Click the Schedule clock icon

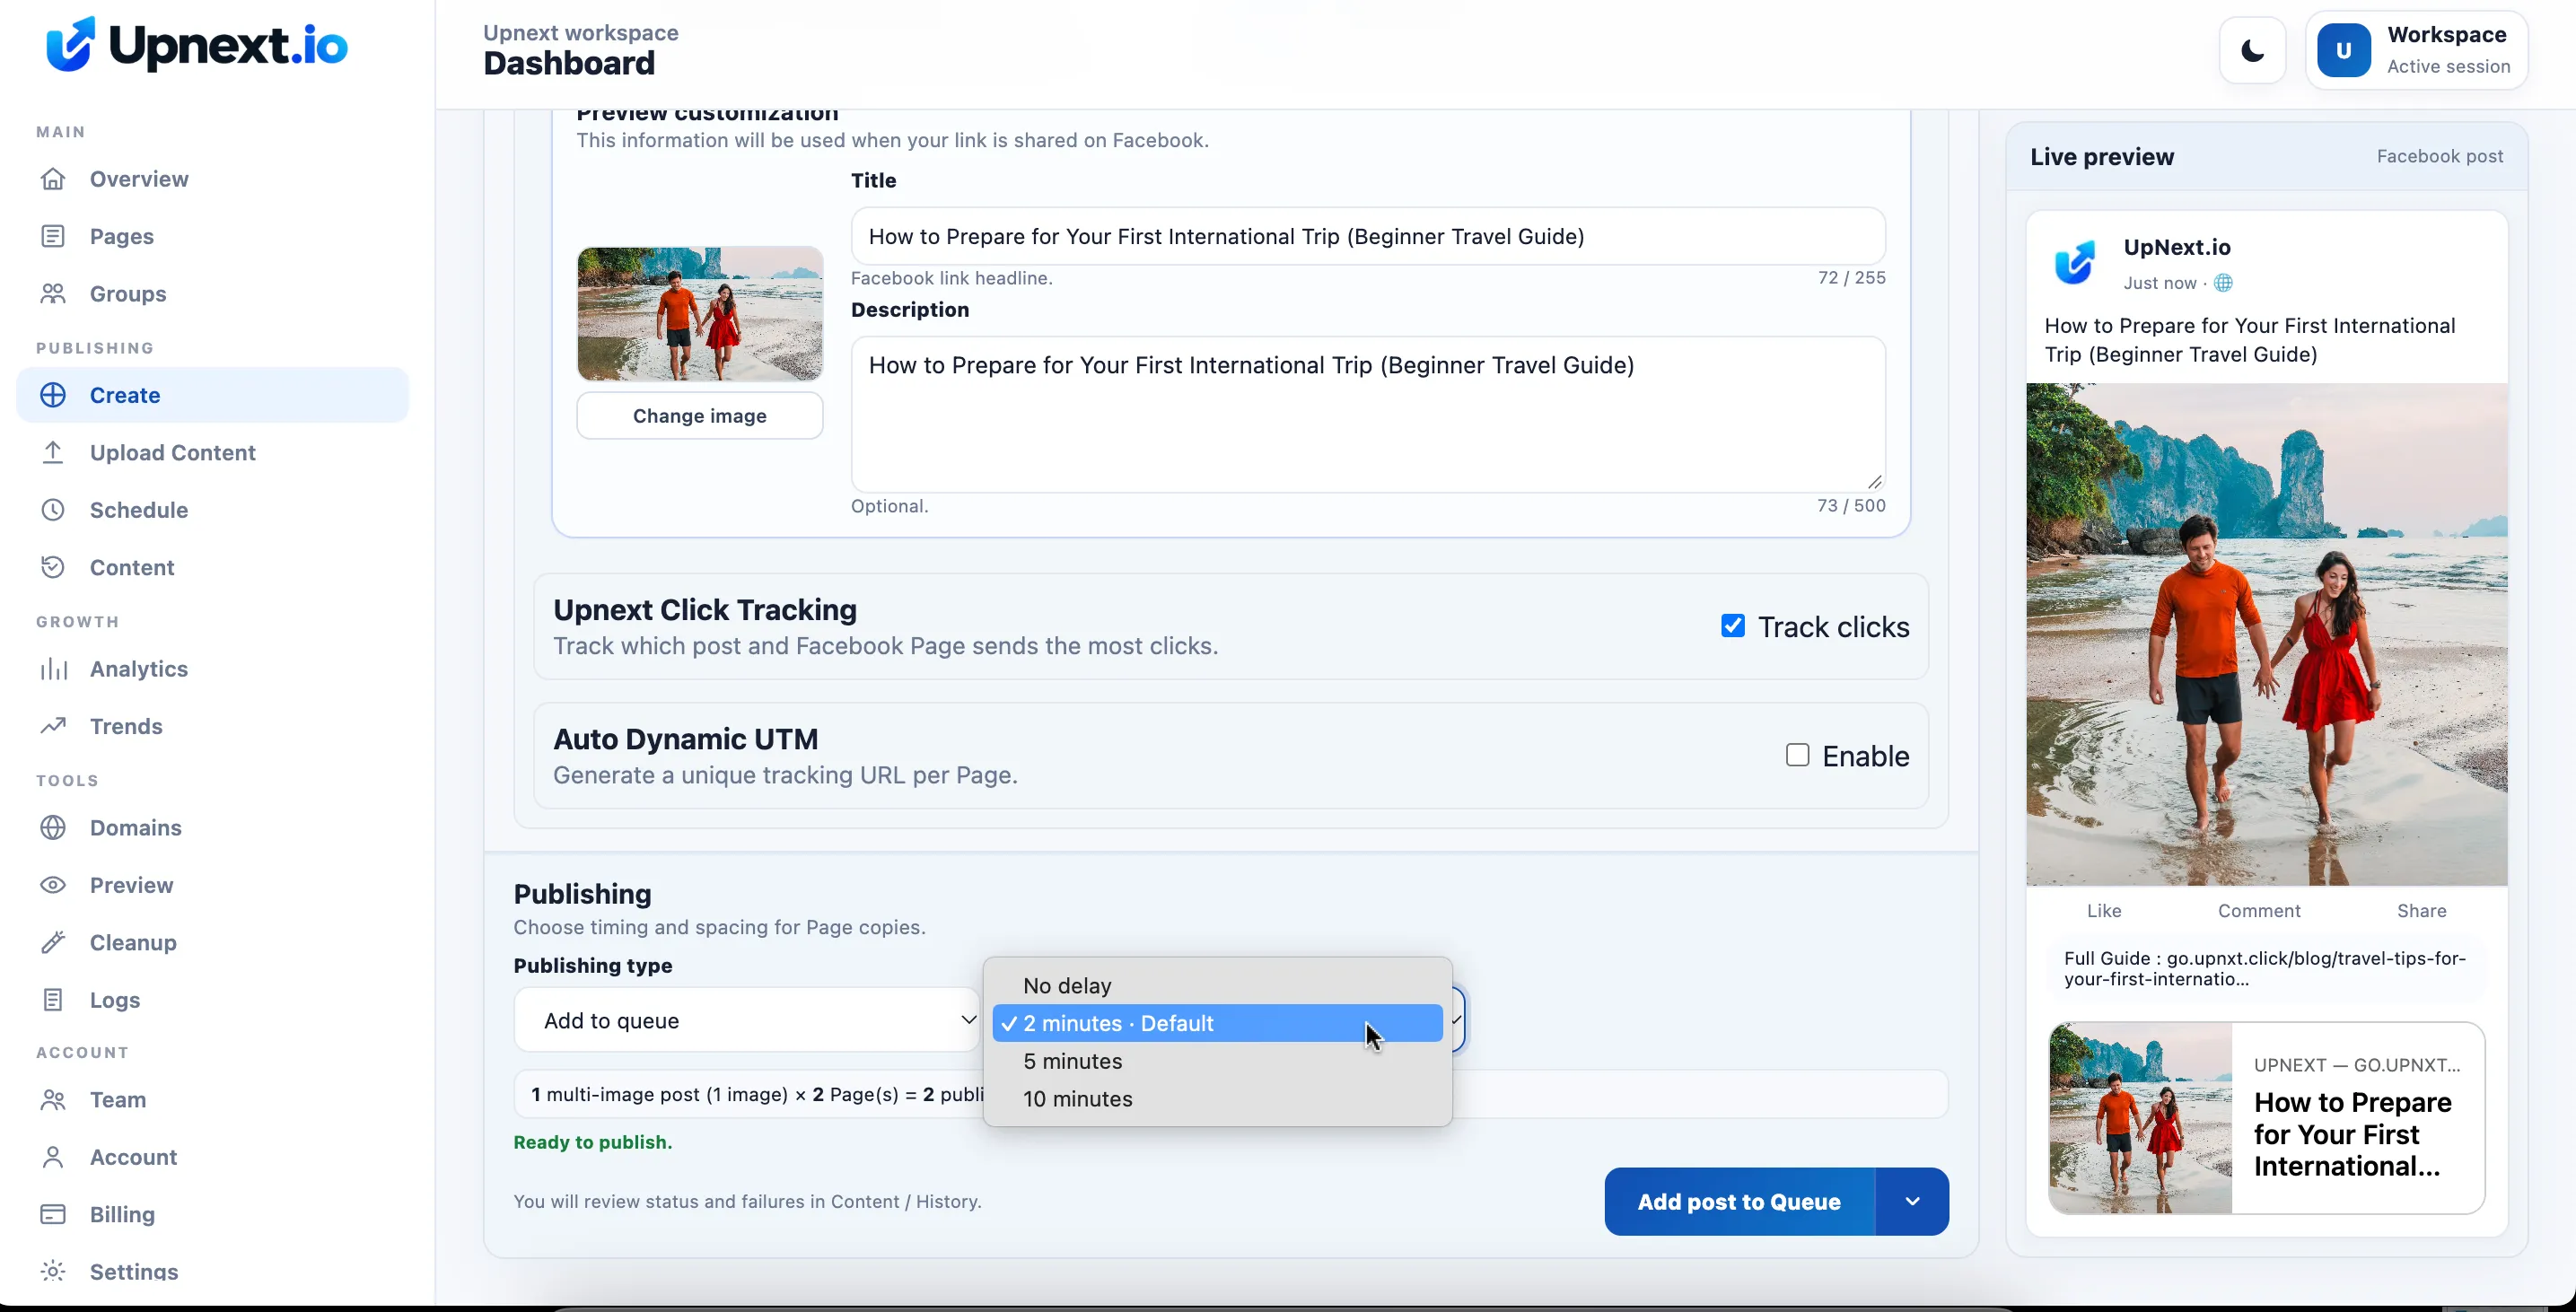pos(53,510)
